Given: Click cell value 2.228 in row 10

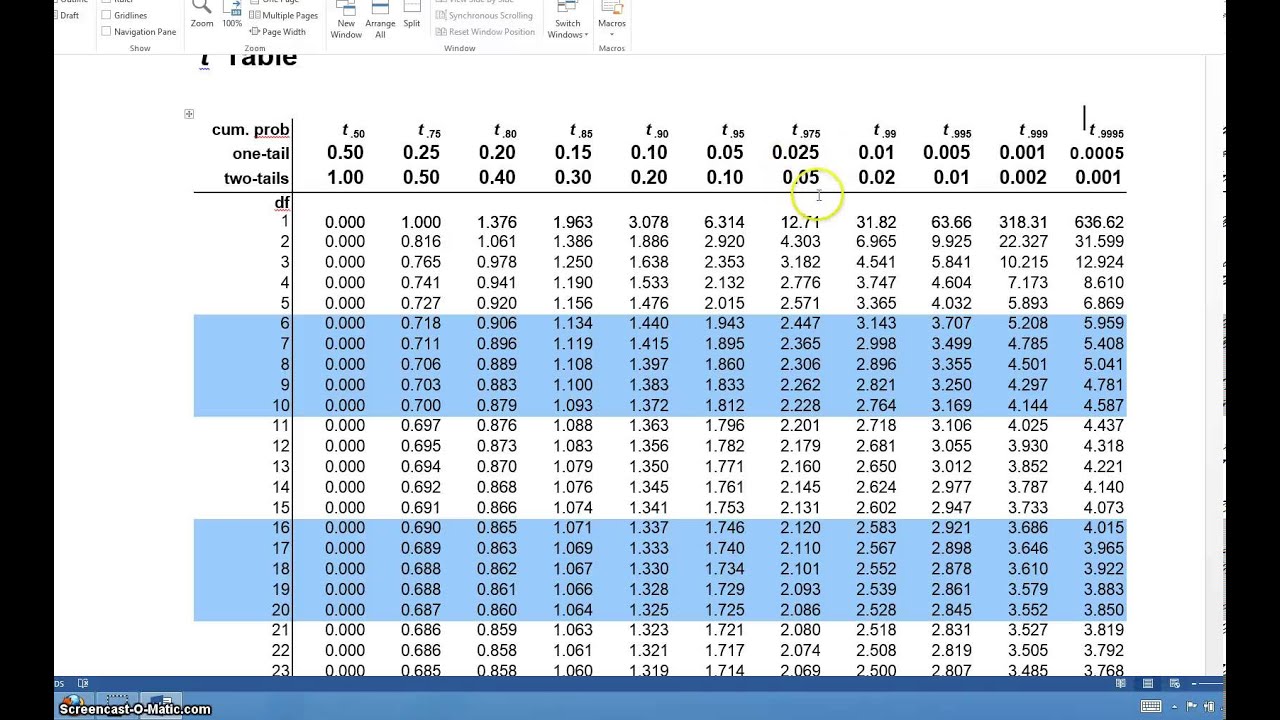Looking at the screenshot, I should point(800,406).
